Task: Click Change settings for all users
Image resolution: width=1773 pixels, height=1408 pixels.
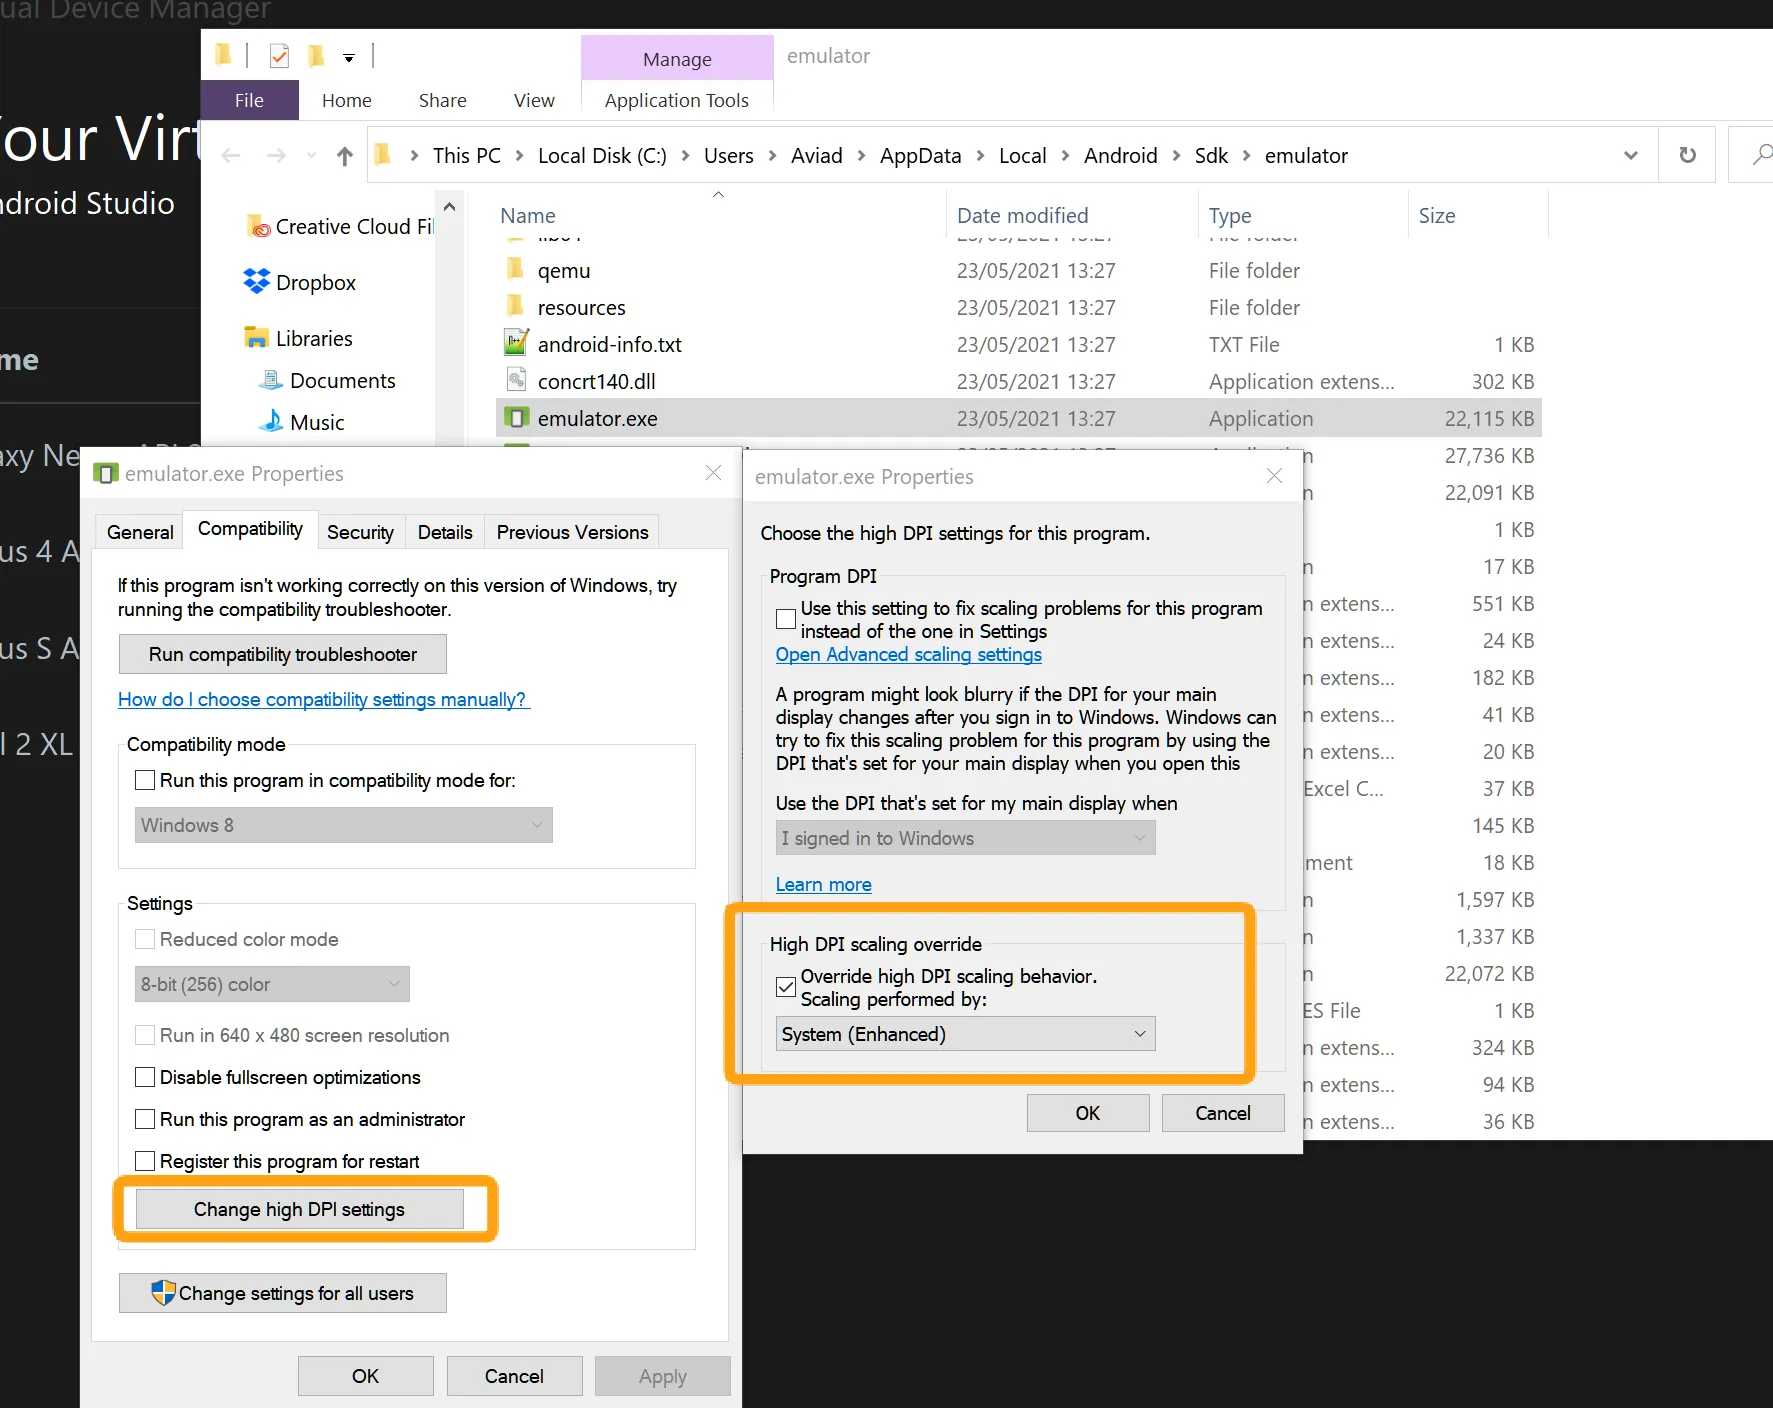Action: tap(283, 1293)
